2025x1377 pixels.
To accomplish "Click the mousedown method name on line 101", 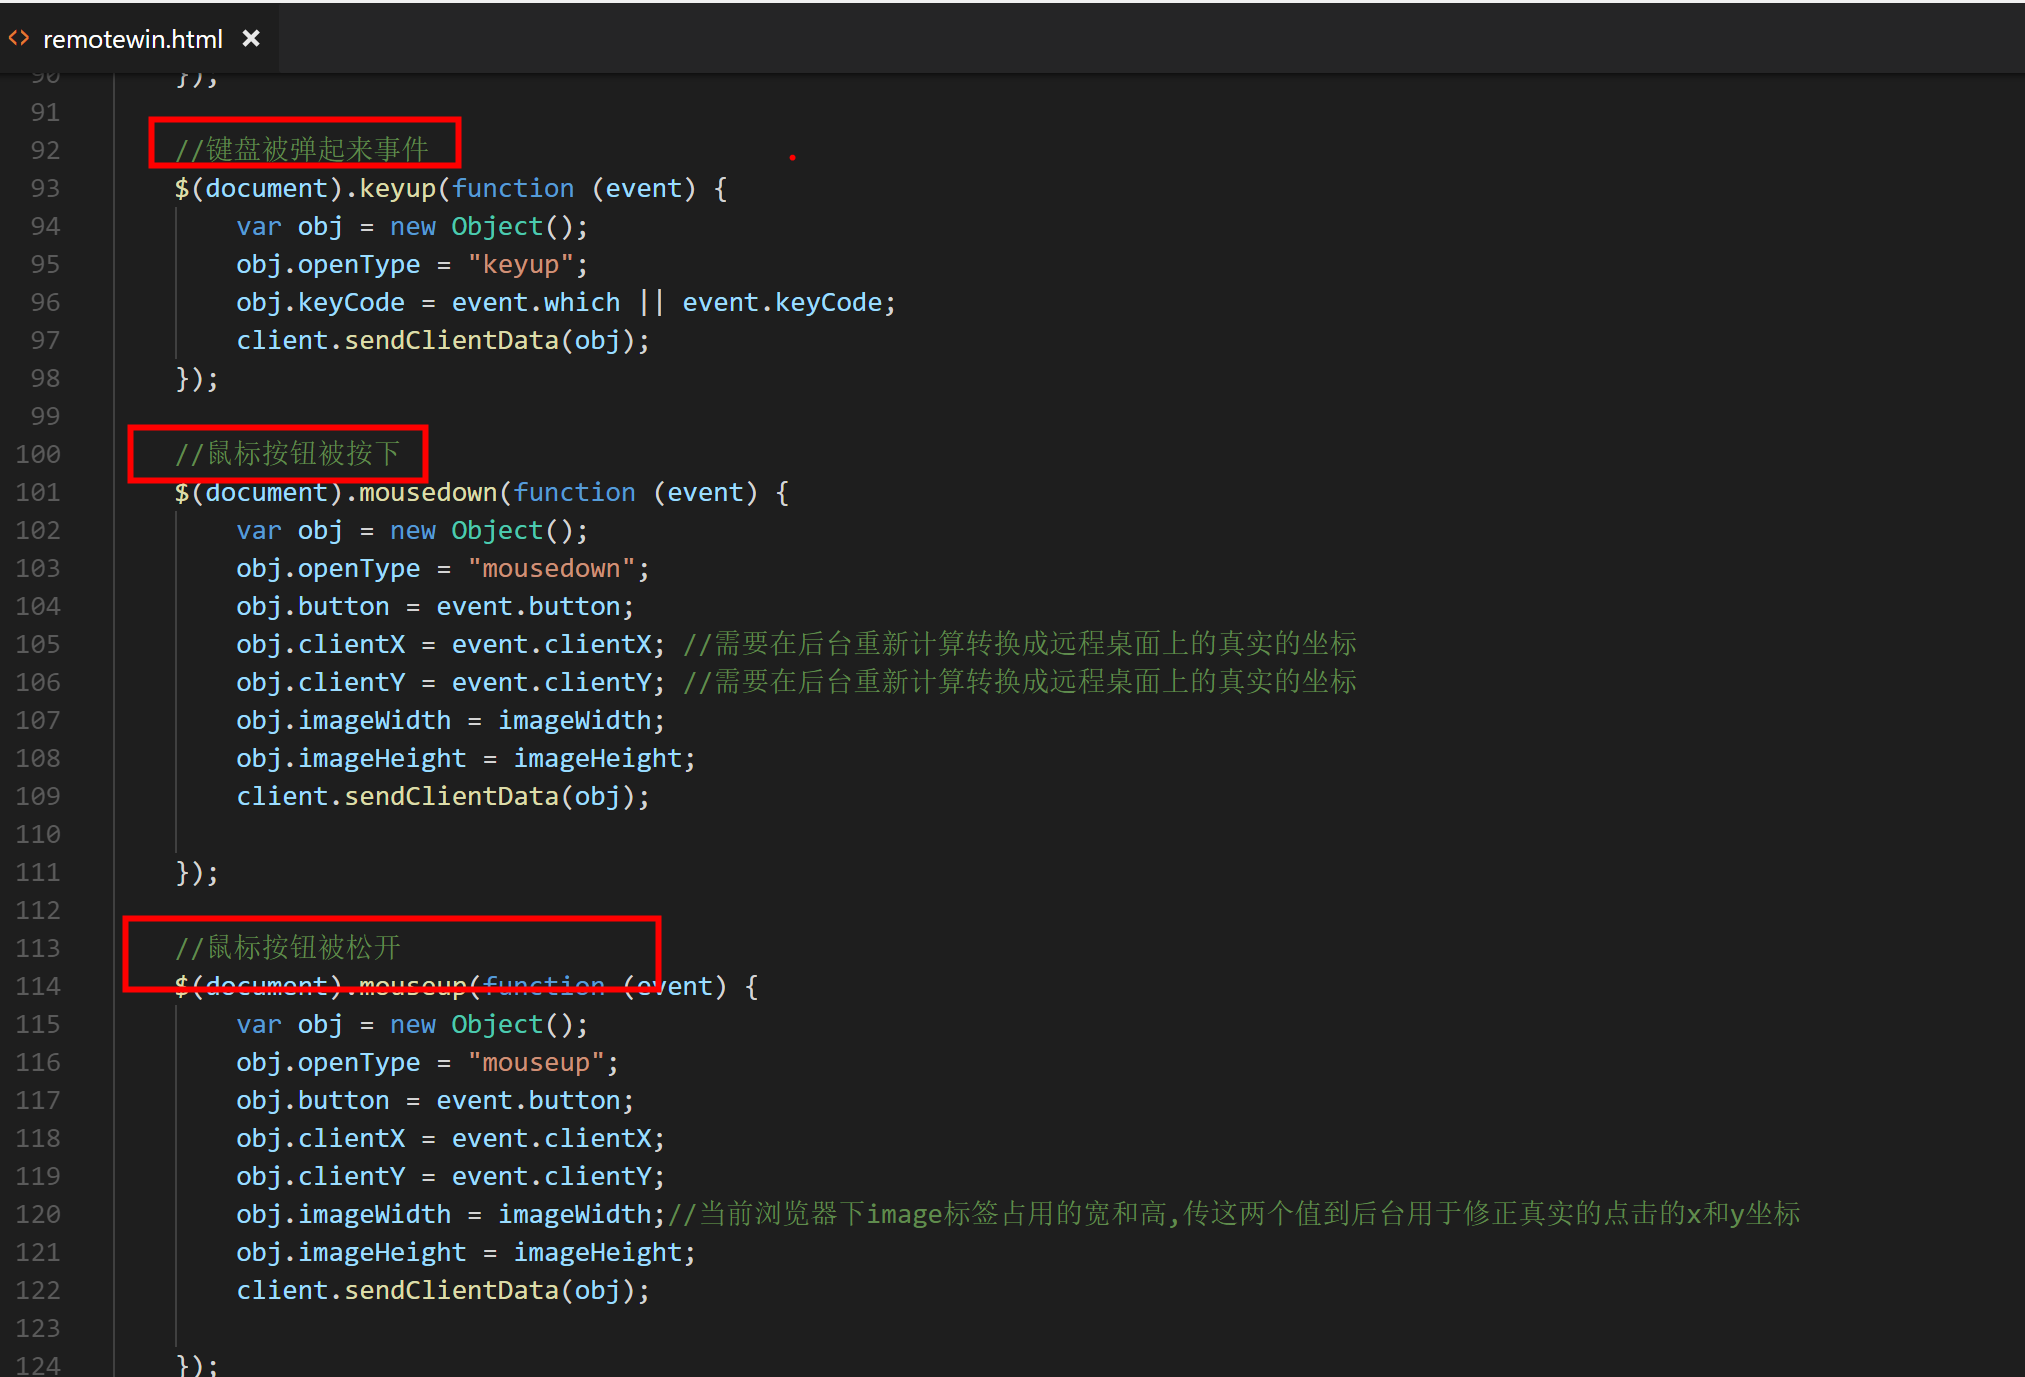I will coord(428,492).
